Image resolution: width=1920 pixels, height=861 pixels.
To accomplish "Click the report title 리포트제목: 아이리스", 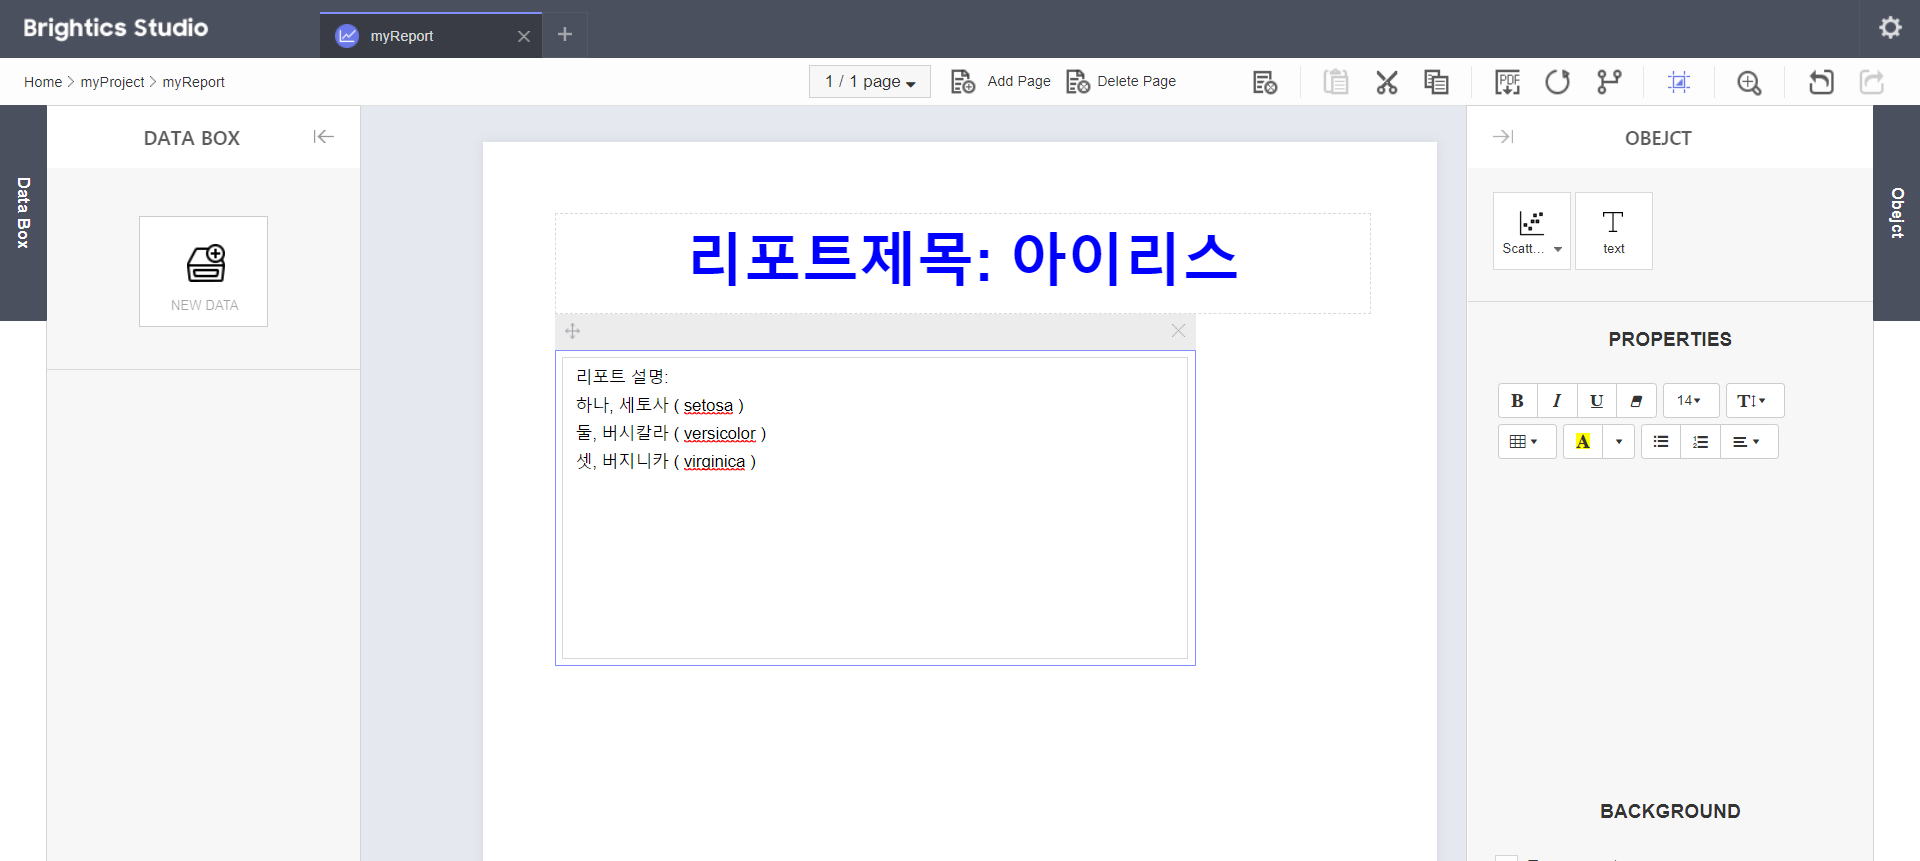I will point(963,258).
